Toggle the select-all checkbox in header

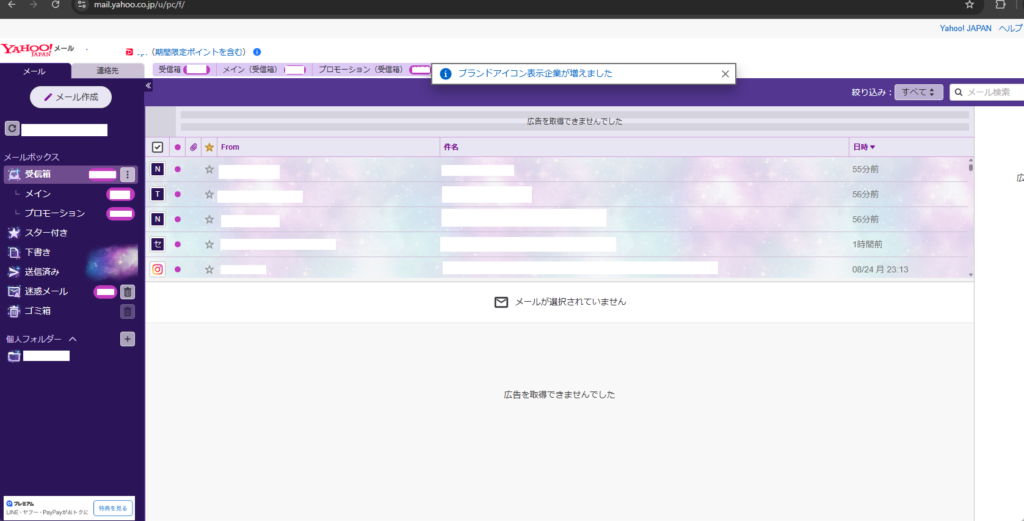[157, 148]
